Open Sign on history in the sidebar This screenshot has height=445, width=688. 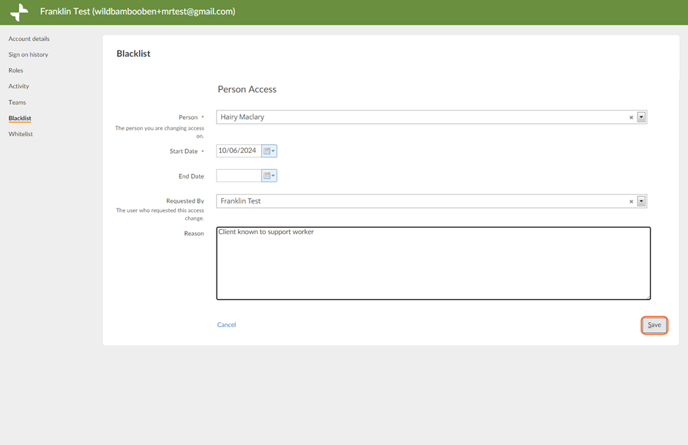click(28, 54)
